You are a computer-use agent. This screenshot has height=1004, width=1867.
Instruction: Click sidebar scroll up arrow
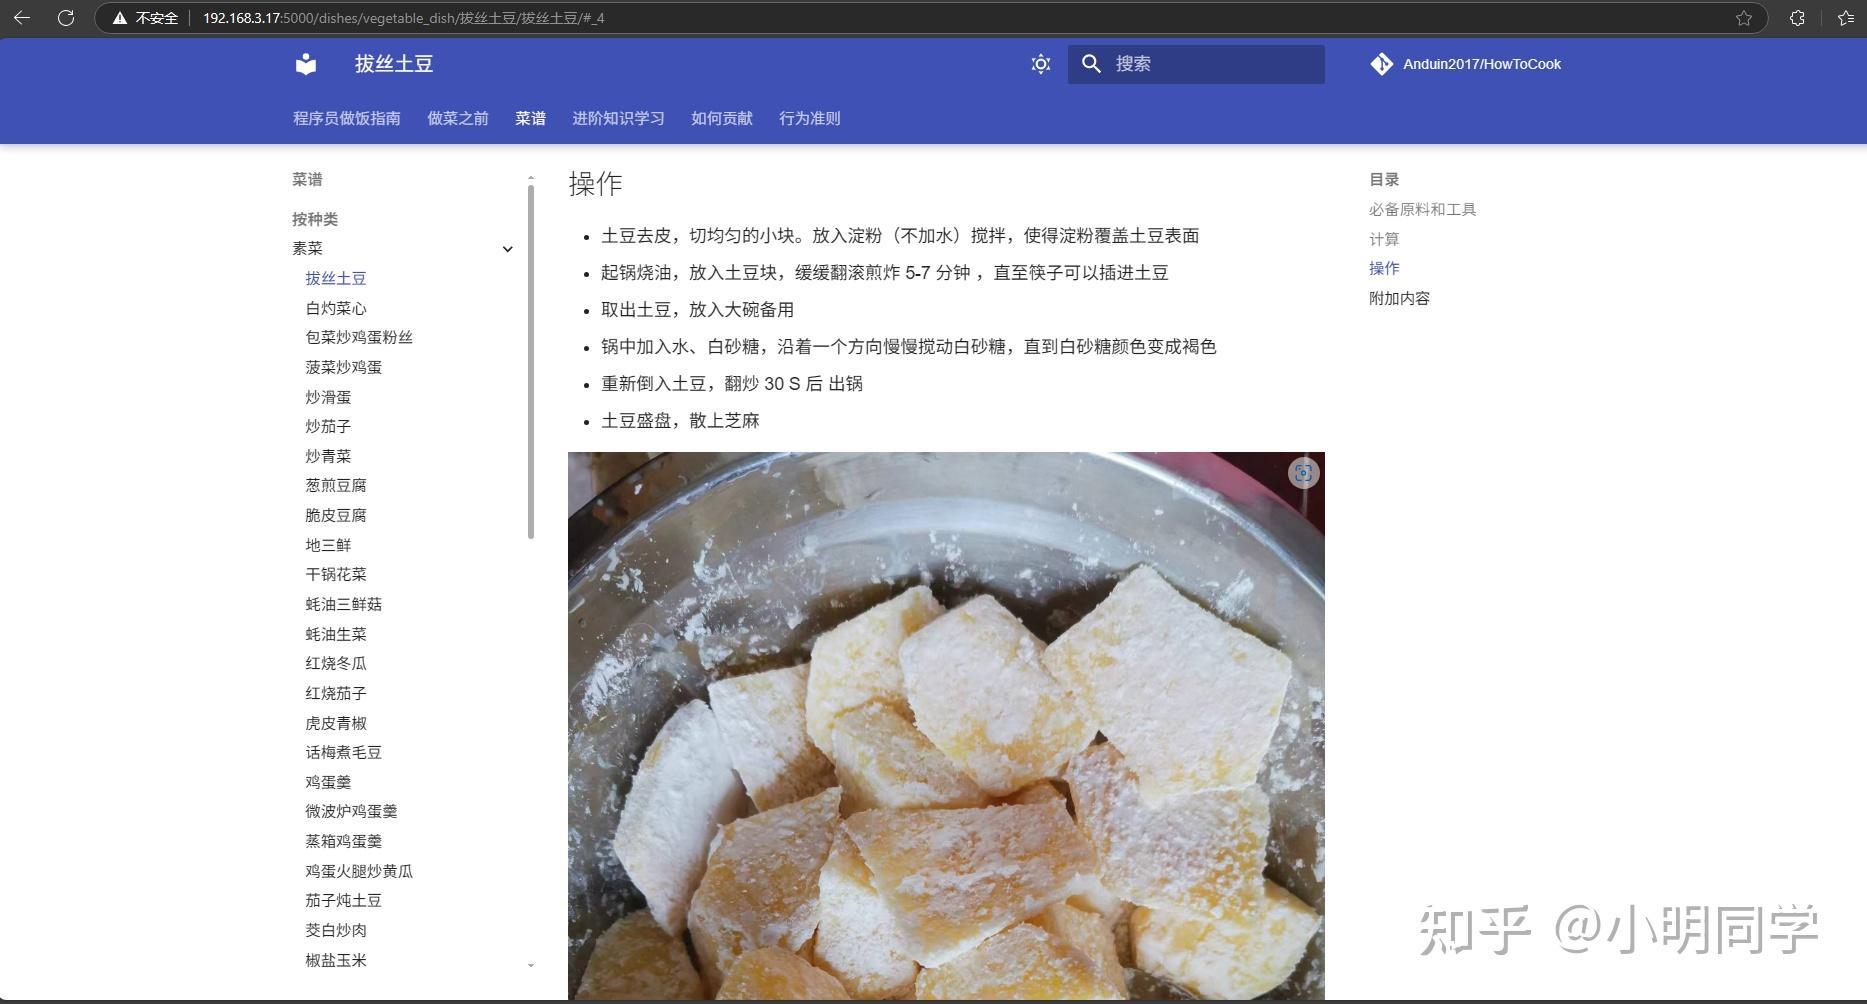click(531, 178)
